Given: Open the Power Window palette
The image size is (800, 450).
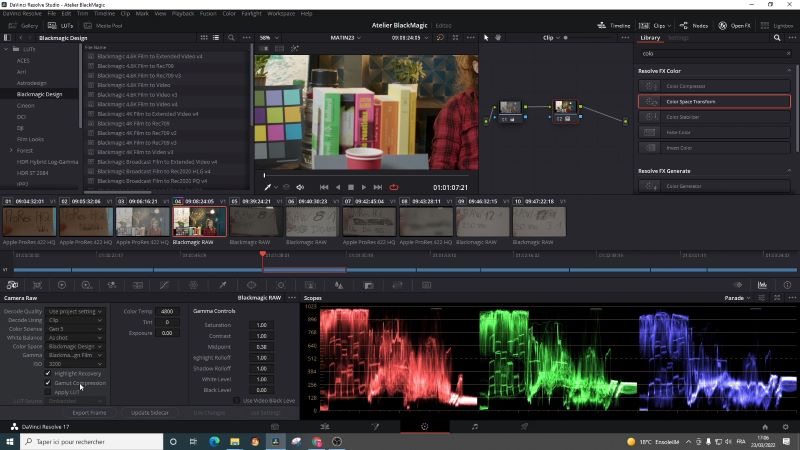Looking at the screenshot, I should coord(252,285).
